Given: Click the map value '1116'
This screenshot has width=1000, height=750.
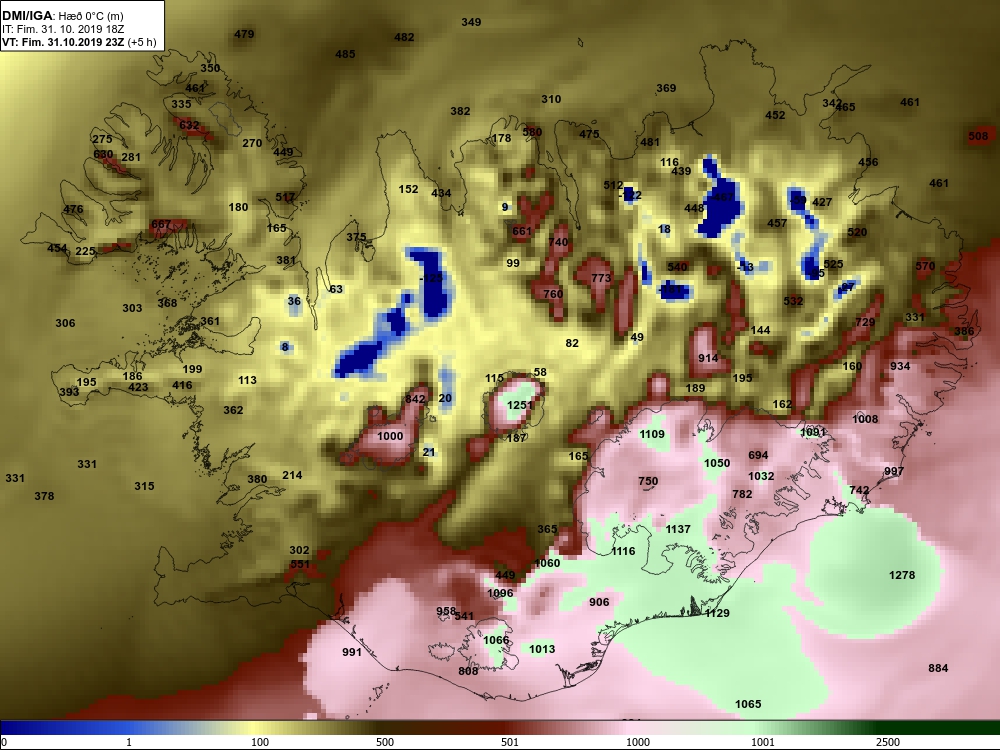Looking at the screenshot, I should (623, 551).
